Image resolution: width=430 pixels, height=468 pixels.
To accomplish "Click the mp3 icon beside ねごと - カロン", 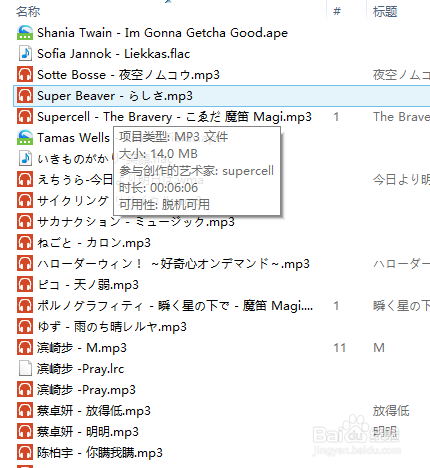I will point(25,243).
